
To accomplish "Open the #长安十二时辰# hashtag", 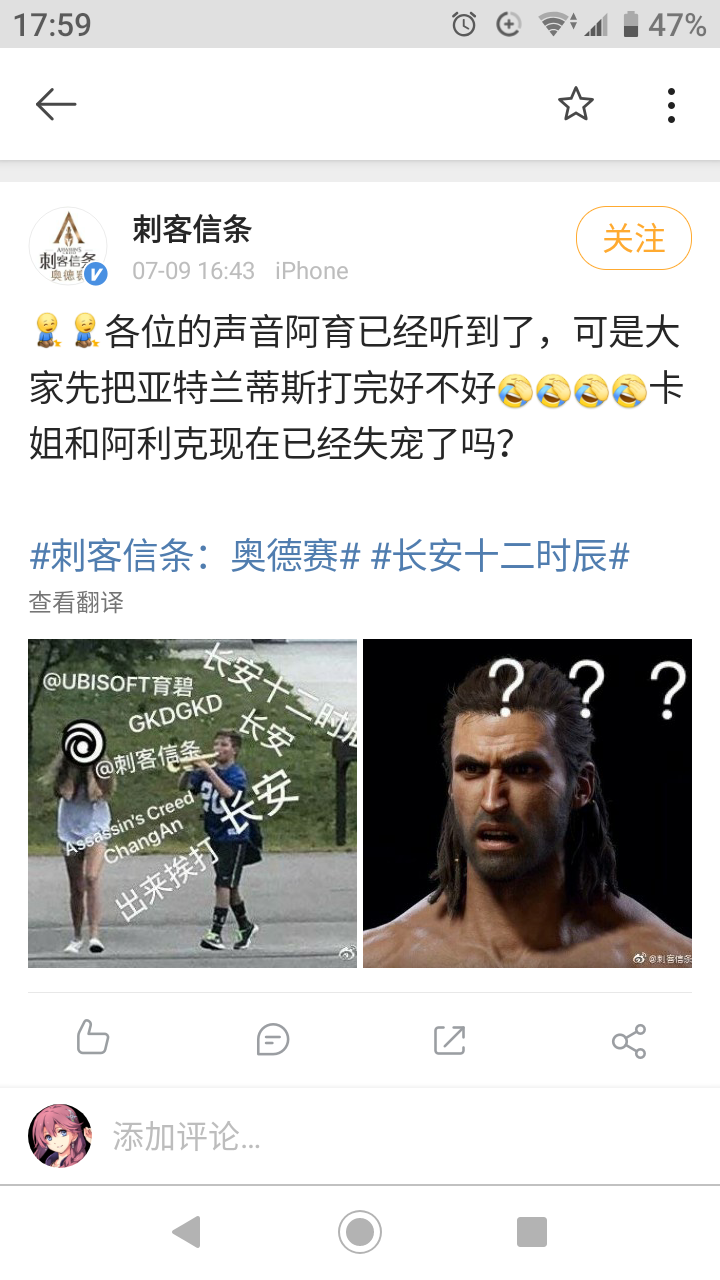I will pos(500,556).
